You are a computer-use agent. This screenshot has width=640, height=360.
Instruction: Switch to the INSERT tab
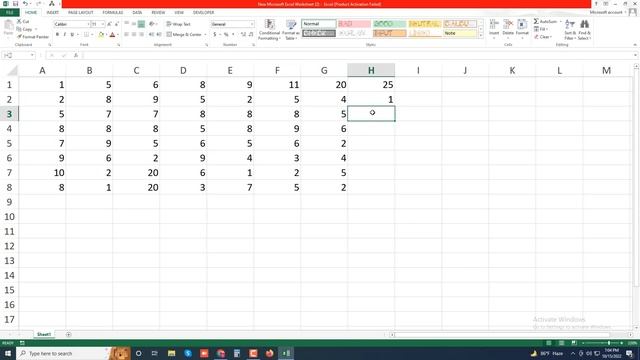point(53,13)
